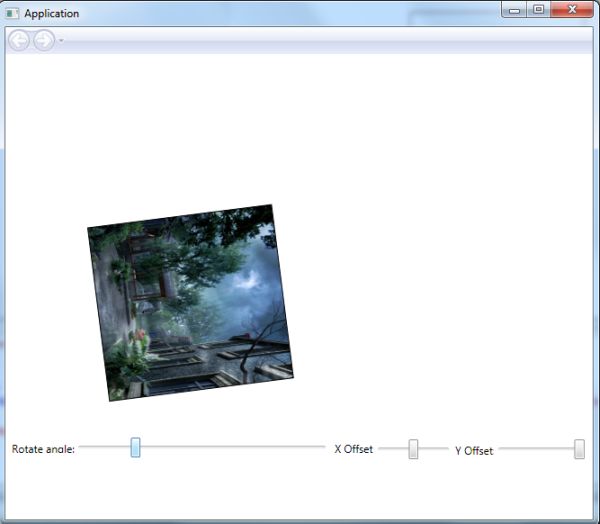600x524 pixels.
Task: Click the Rotate angle label
Action: 43,449
